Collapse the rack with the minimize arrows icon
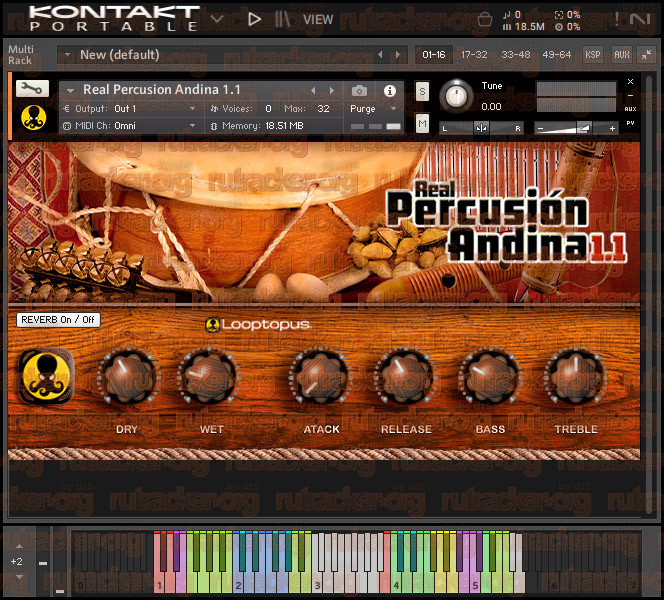The height and width of the screenshot is (600, 664). [646, 55]
